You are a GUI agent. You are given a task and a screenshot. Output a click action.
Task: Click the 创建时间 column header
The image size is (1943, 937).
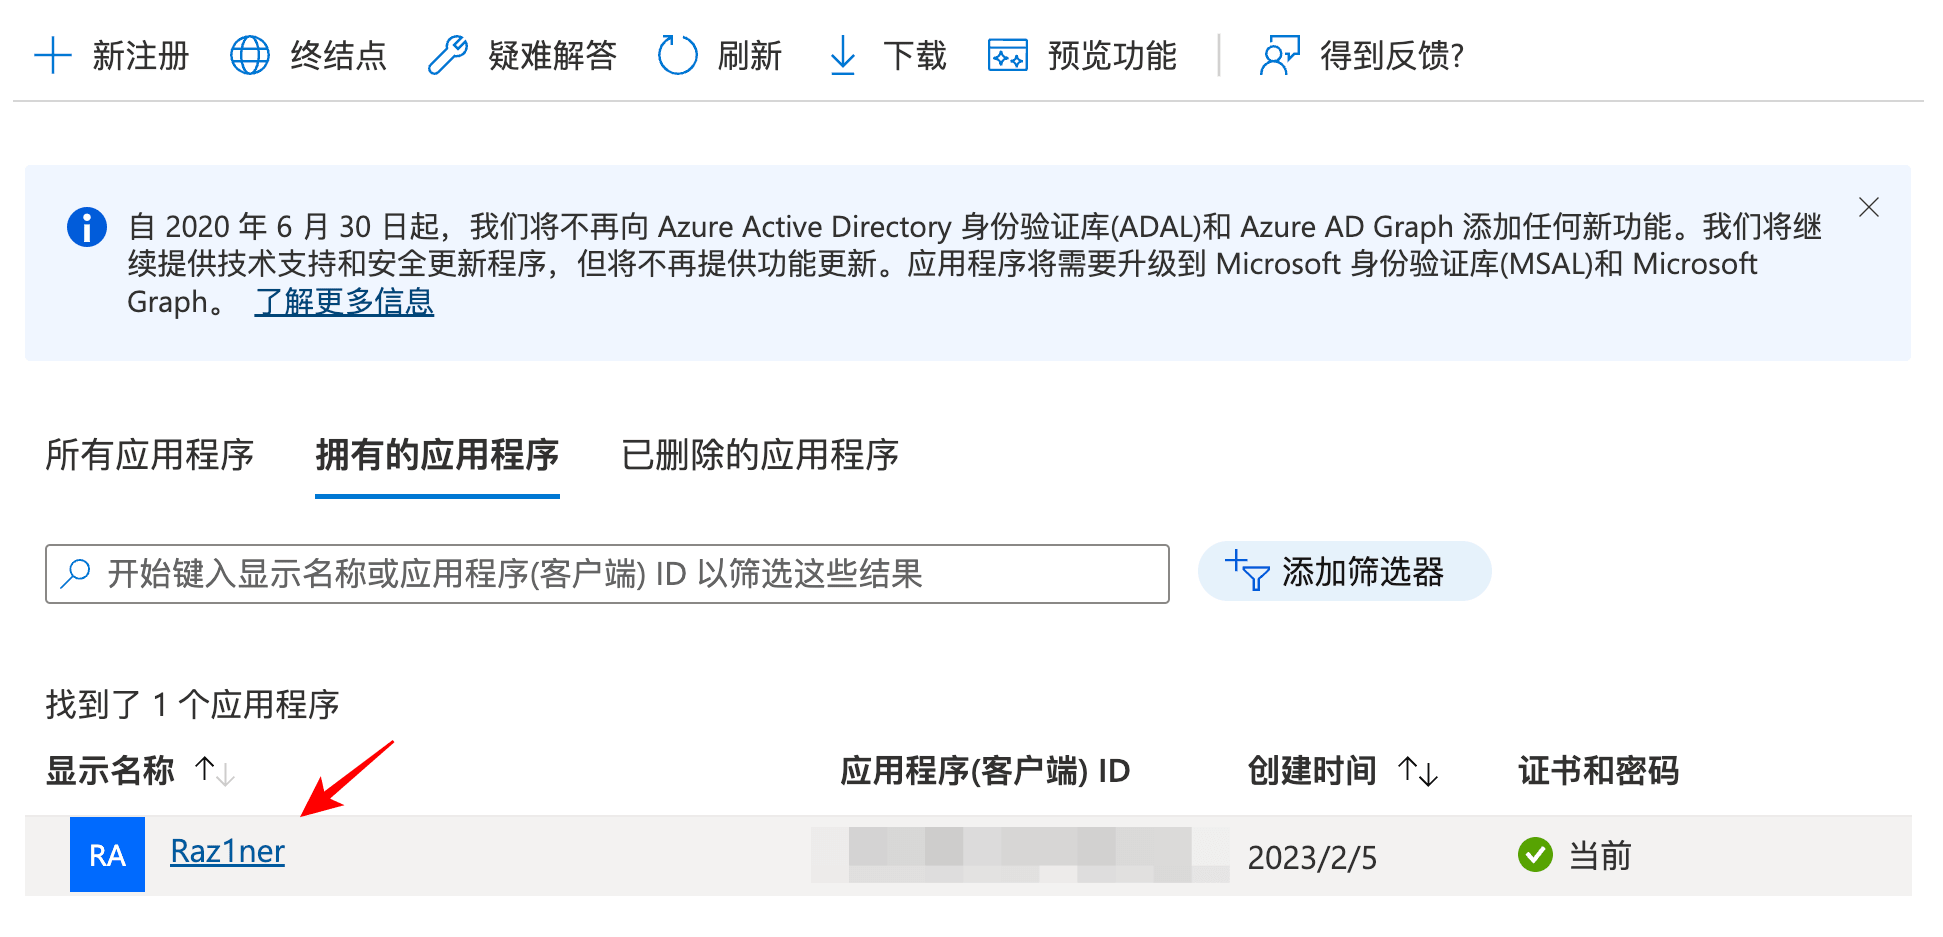(1312, 771)
